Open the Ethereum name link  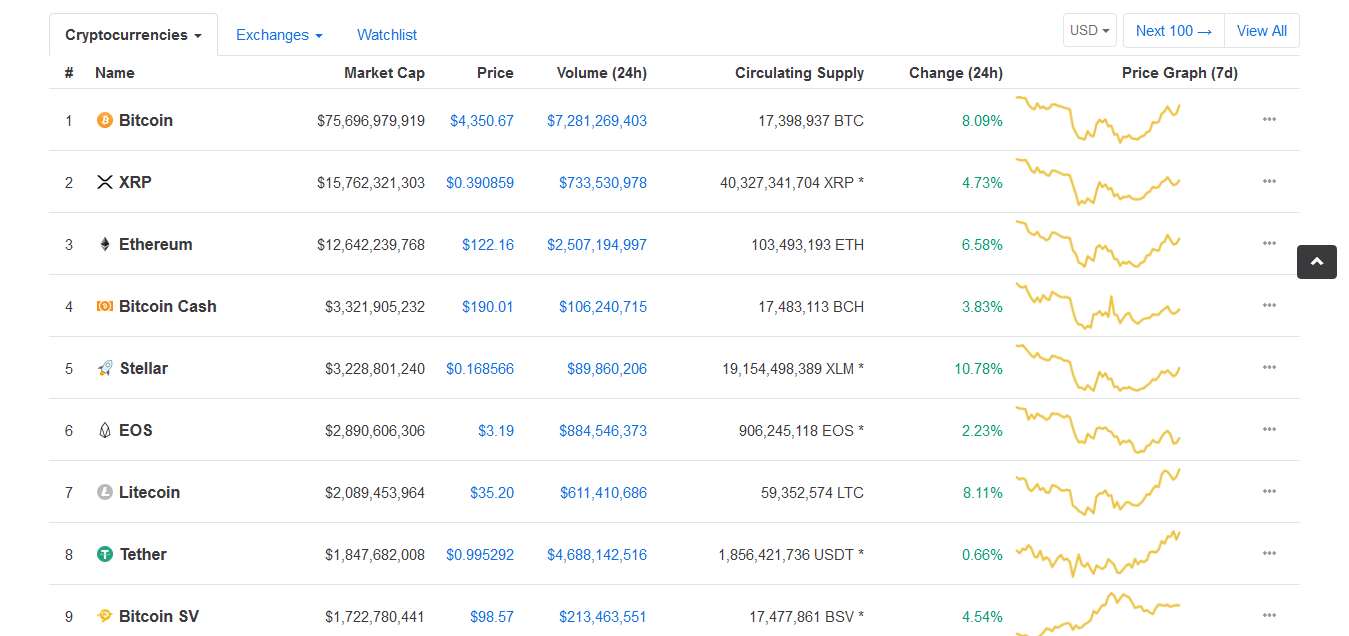click(156, 244)
